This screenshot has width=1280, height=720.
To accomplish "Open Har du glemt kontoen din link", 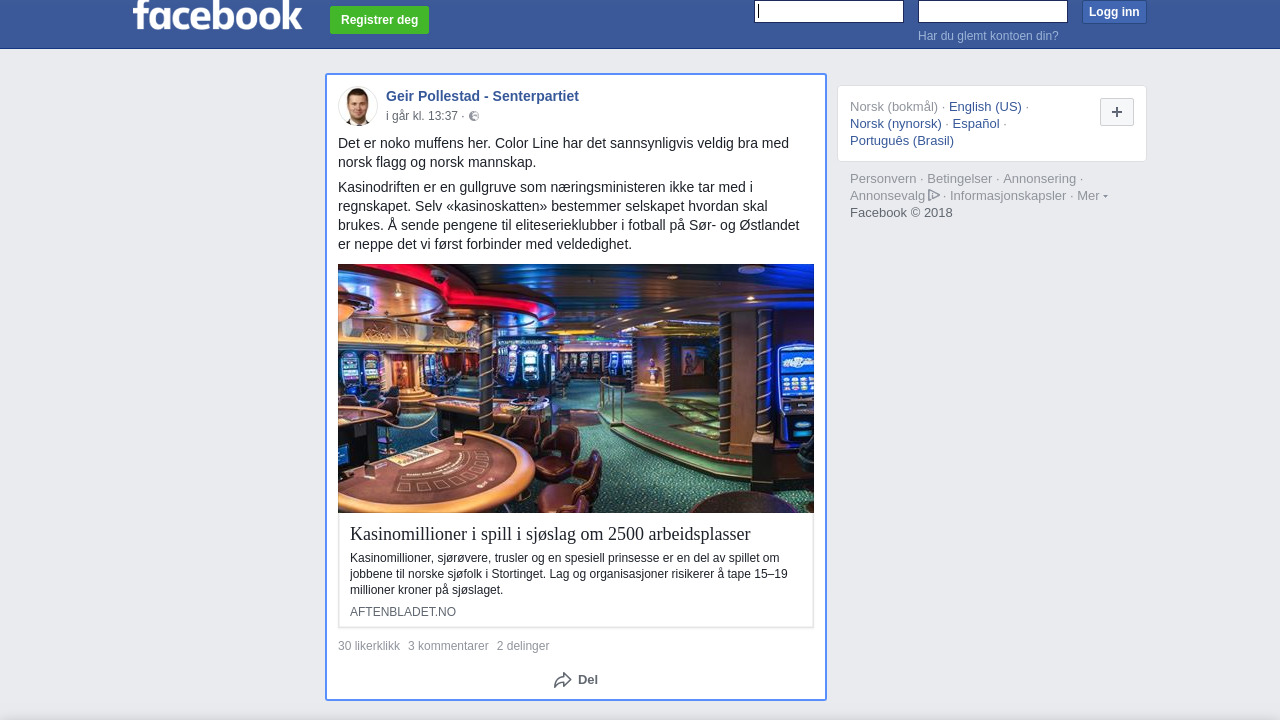I will point(988,36).
